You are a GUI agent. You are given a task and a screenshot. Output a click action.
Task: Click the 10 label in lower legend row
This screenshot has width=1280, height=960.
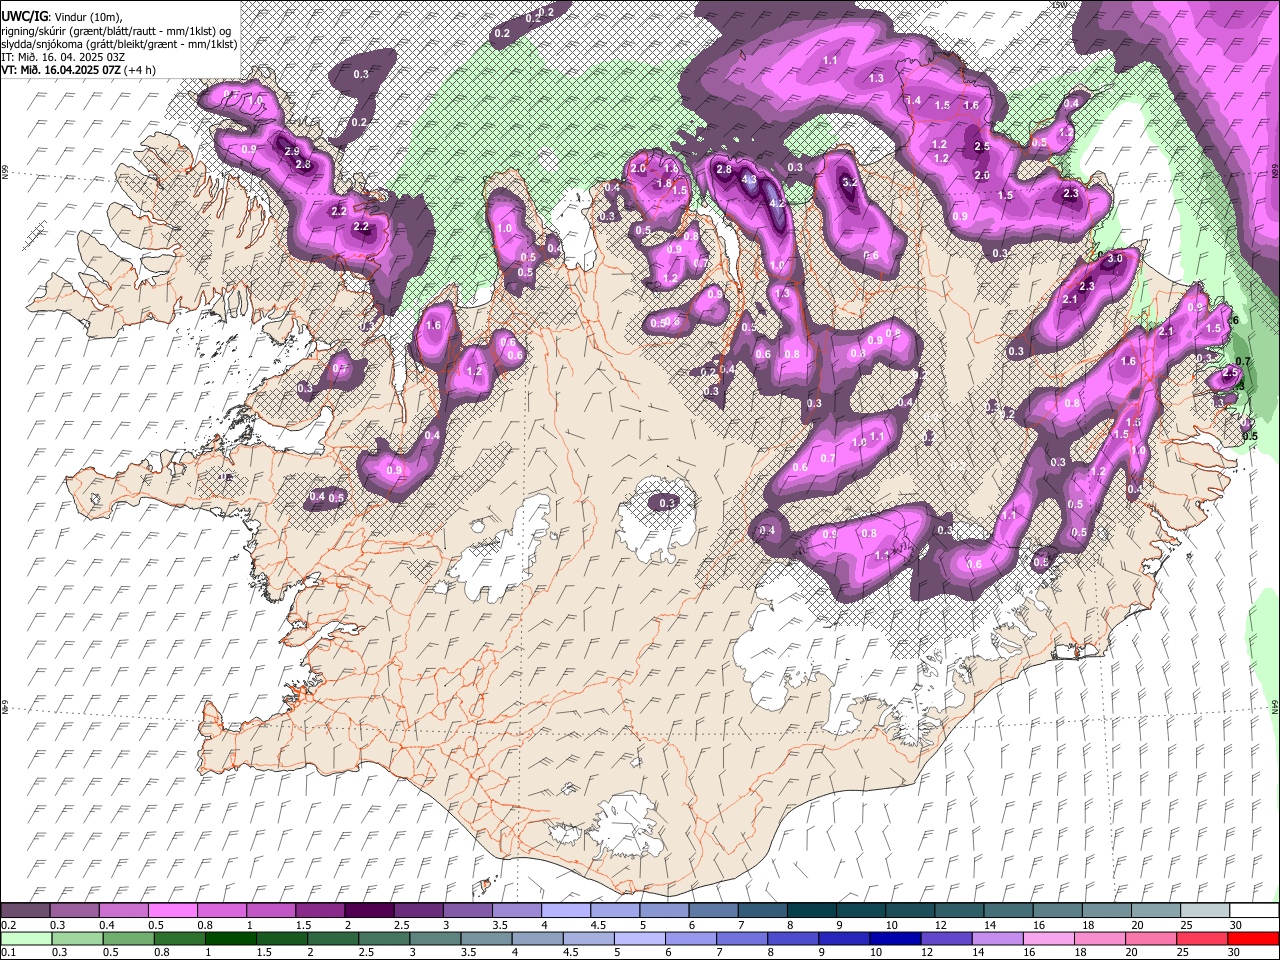(x=874, y=953)
